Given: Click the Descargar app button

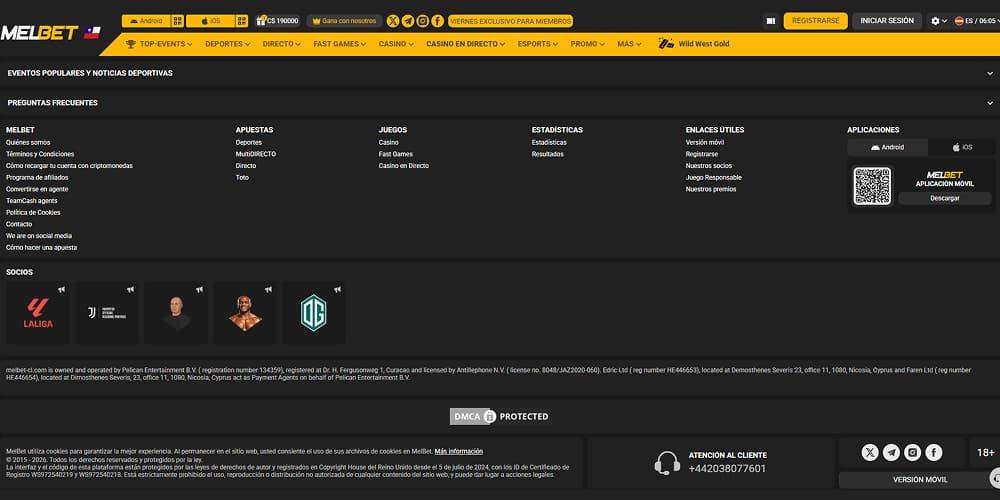Looking at the screenshot, I should coord(945,198).
